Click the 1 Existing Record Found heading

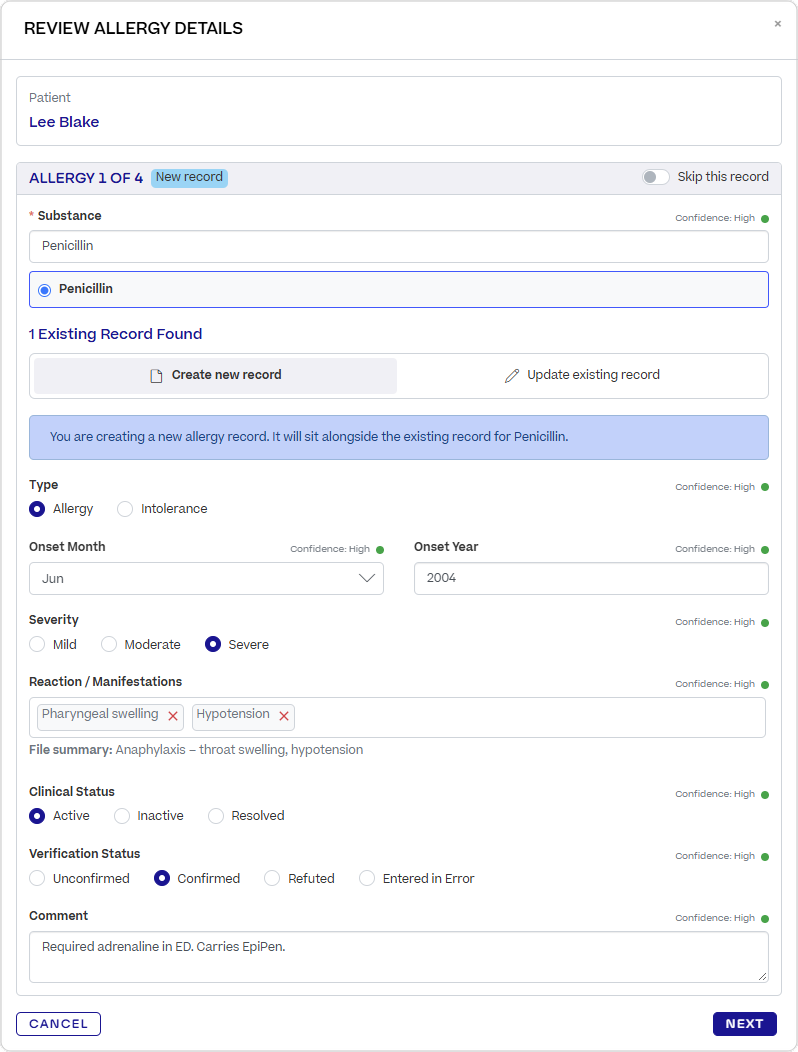coord(115,334)
